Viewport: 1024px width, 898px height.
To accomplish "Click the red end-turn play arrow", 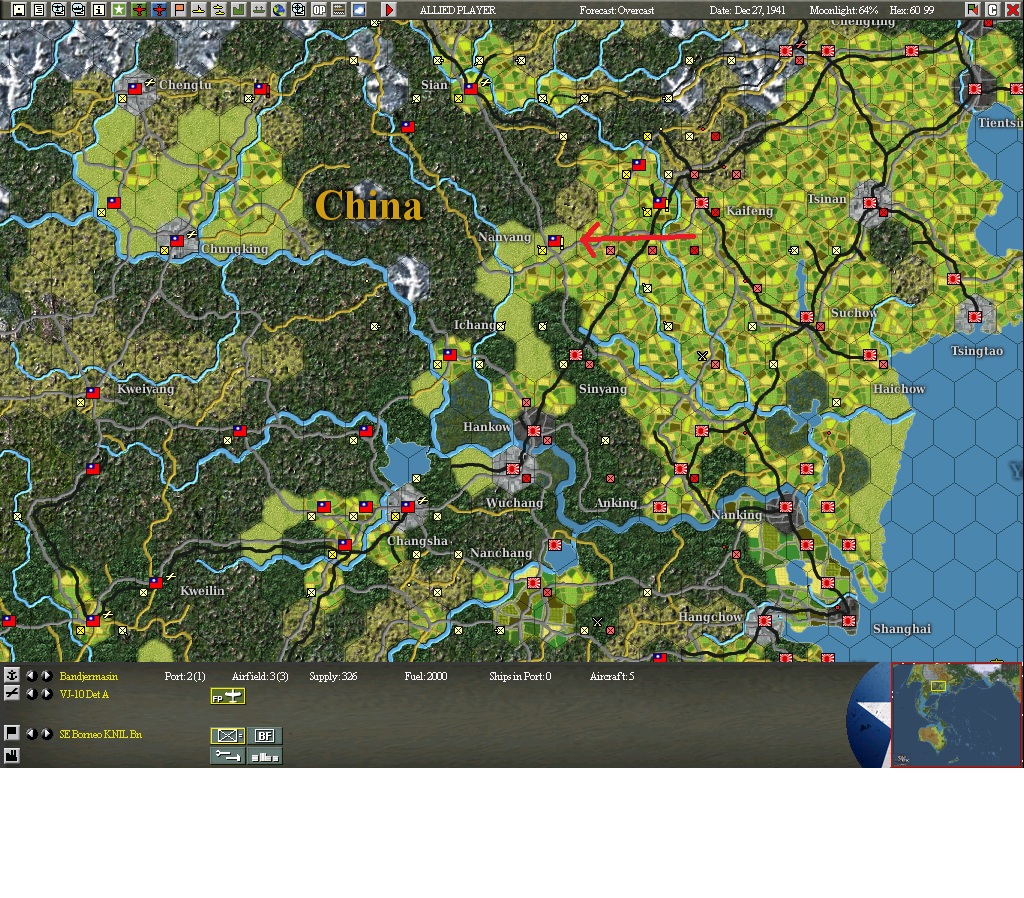I will click(389, 10).
